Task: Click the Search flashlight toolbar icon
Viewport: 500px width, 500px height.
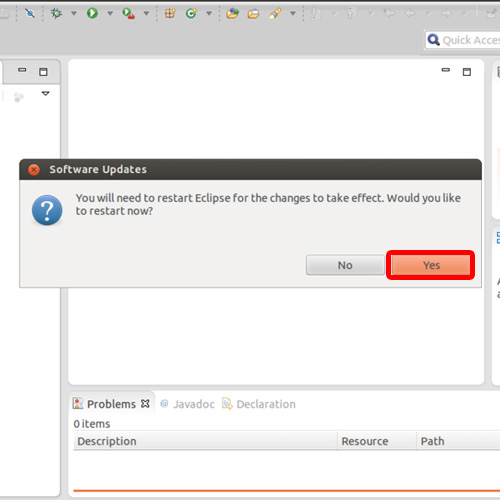Action: 275,13
